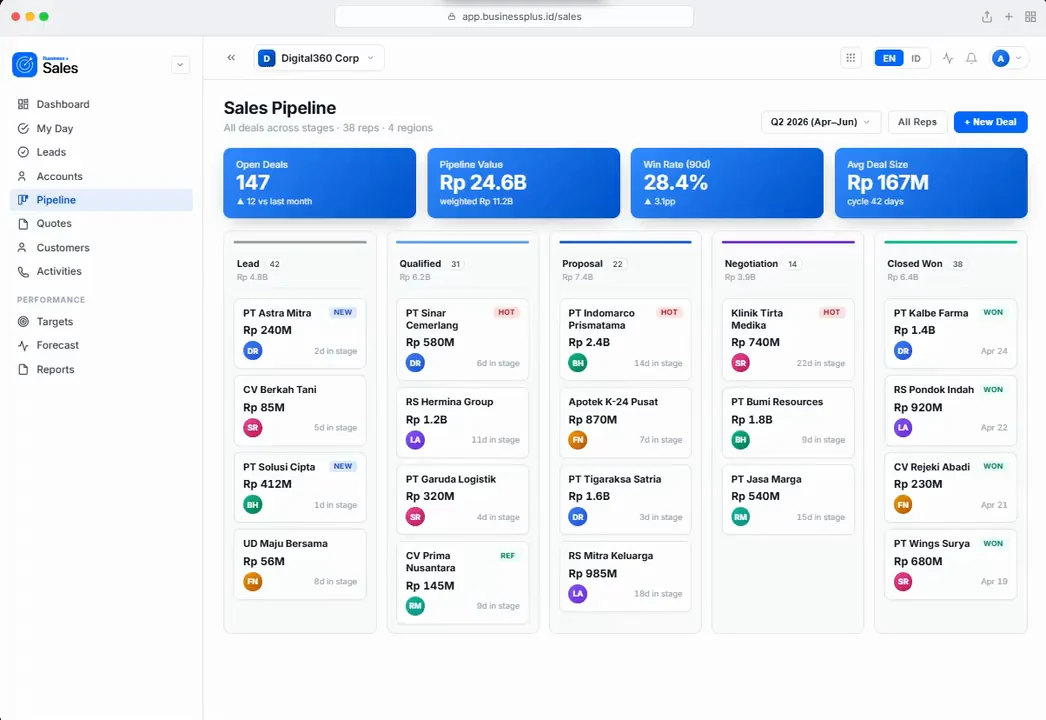
Task: Click the Negotiation column header
Action: tap(788, 270)
